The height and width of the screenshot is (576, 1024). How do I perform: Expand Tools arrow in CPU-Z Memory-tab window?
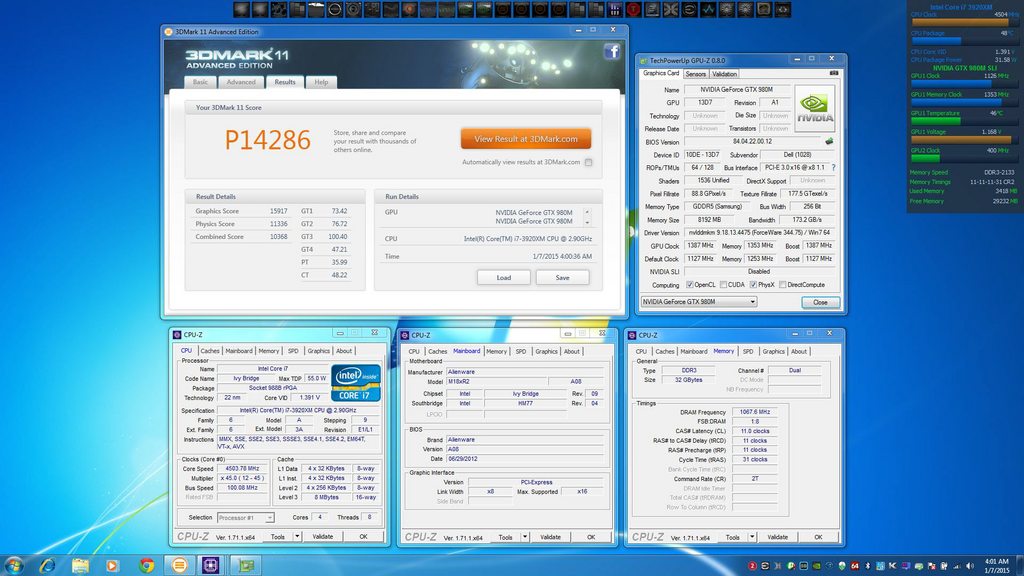752,537
